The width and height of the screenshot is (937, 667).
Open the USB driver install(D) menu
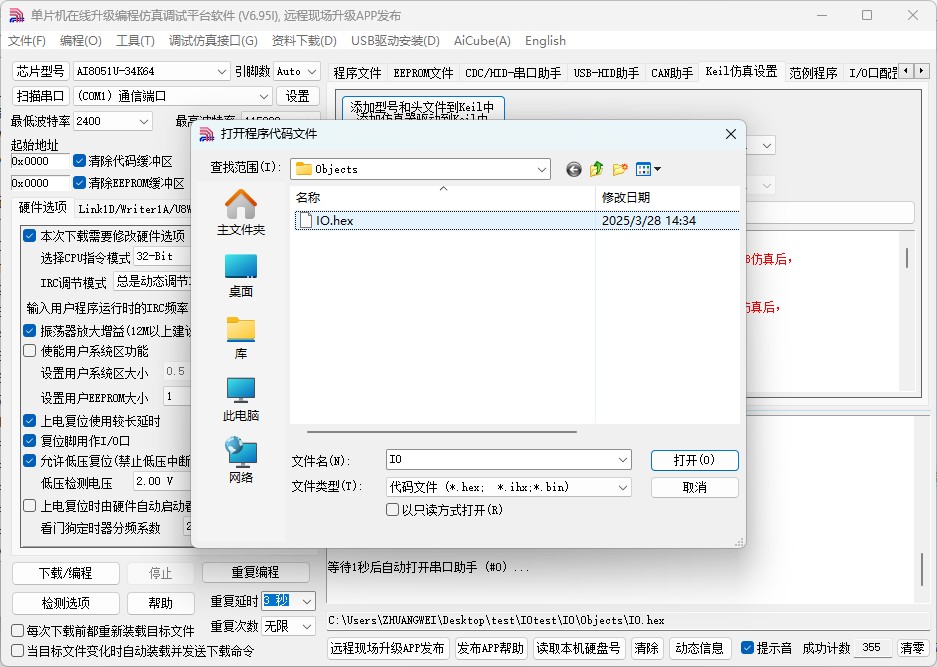point(395,41)
